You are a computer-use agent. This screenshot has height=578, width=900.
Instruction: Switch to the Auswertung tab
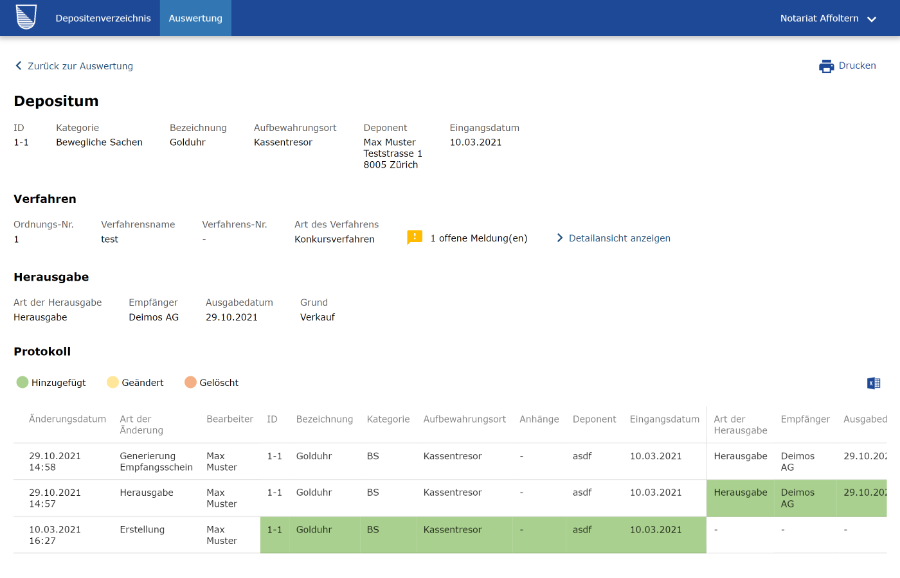[195, 18]
